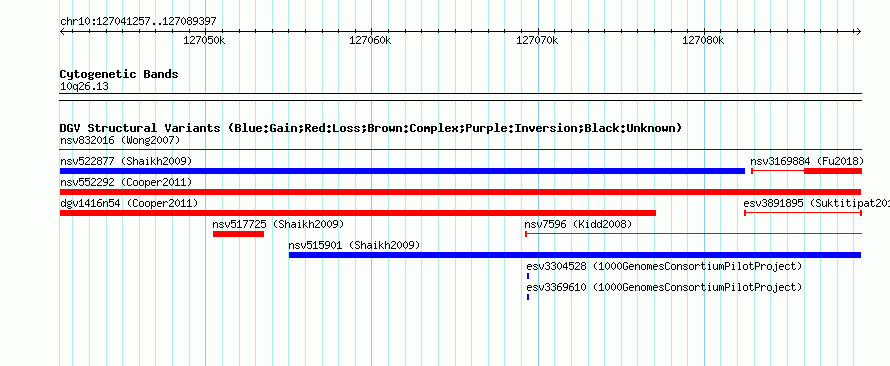Click the nsv515901 (Shaikh2009) label
Viewport: 890px width, 366px height.
[354, 245]
